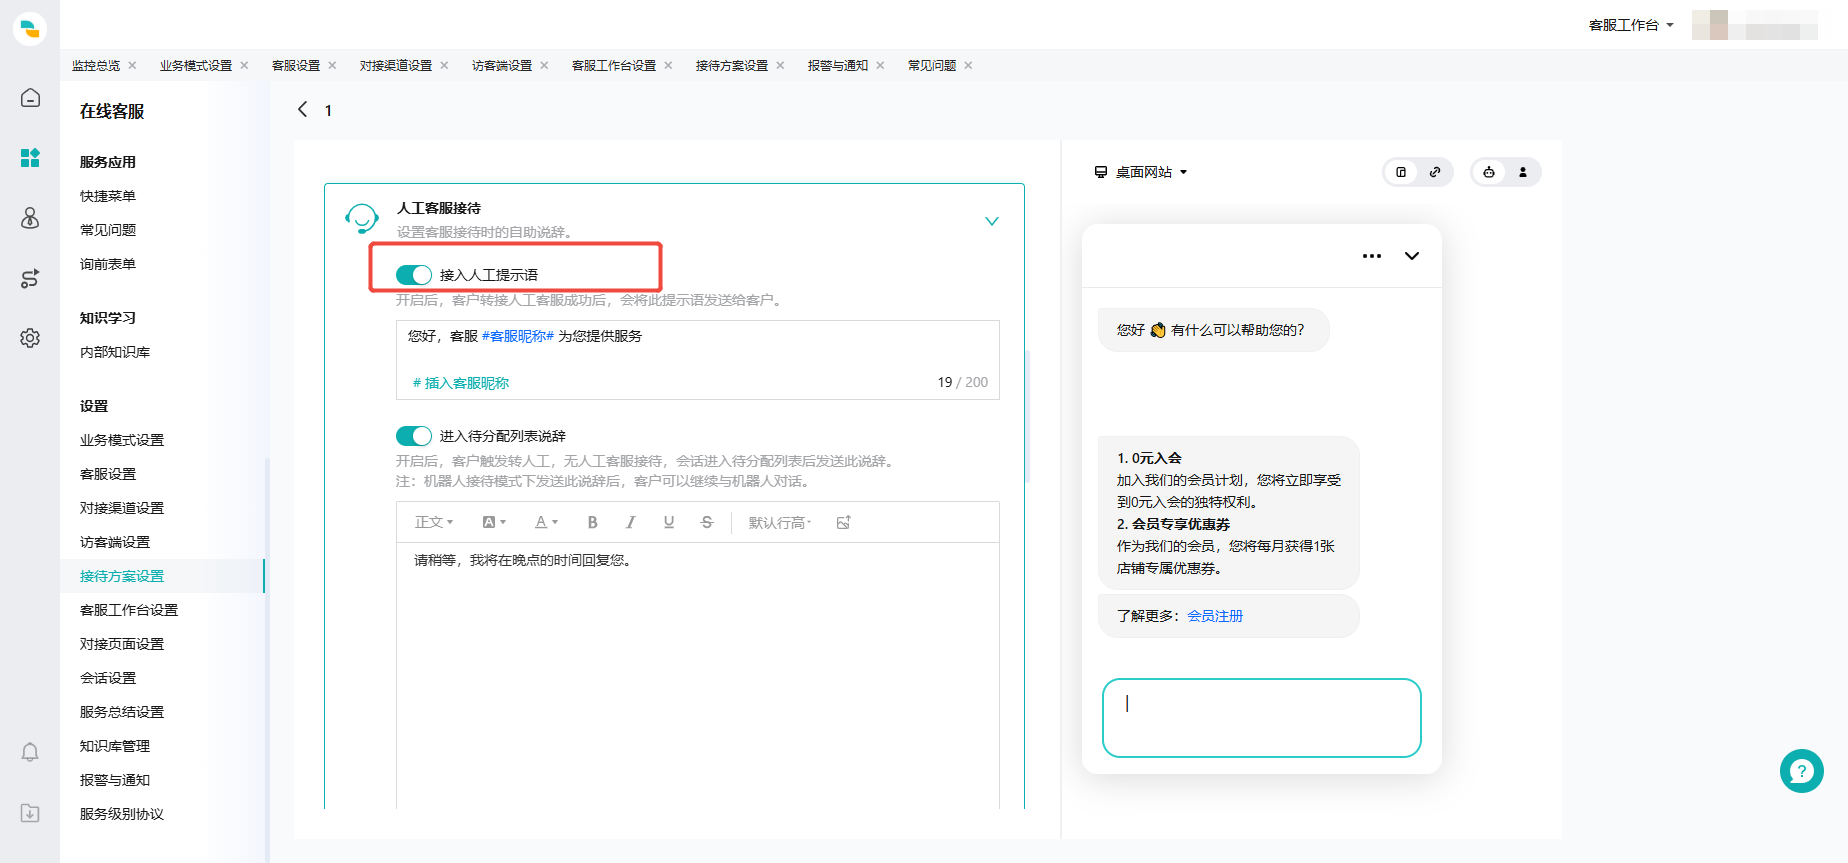
Task: Click the insert image icon in editor toolbar
Action: (x=843, y=522)
